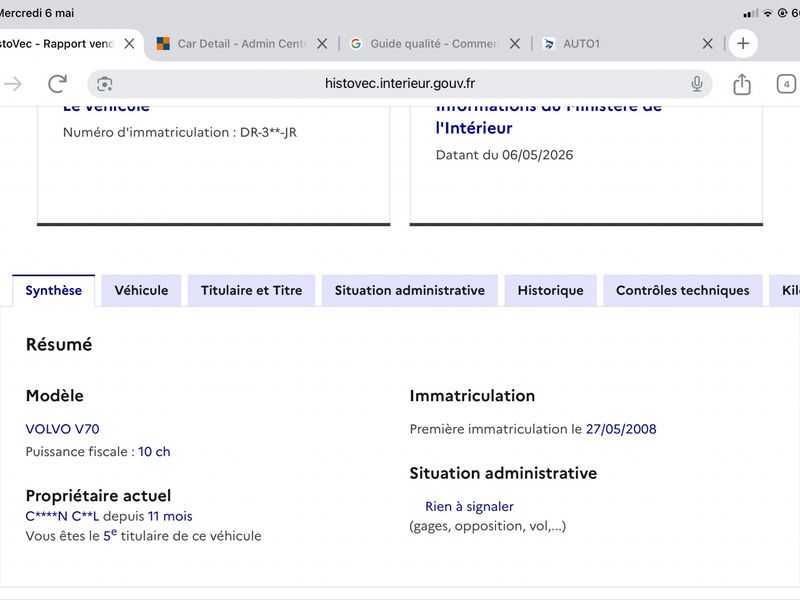Close the AUTO1 tab
This screenshot has height=600, width=800.
[707, 44]
